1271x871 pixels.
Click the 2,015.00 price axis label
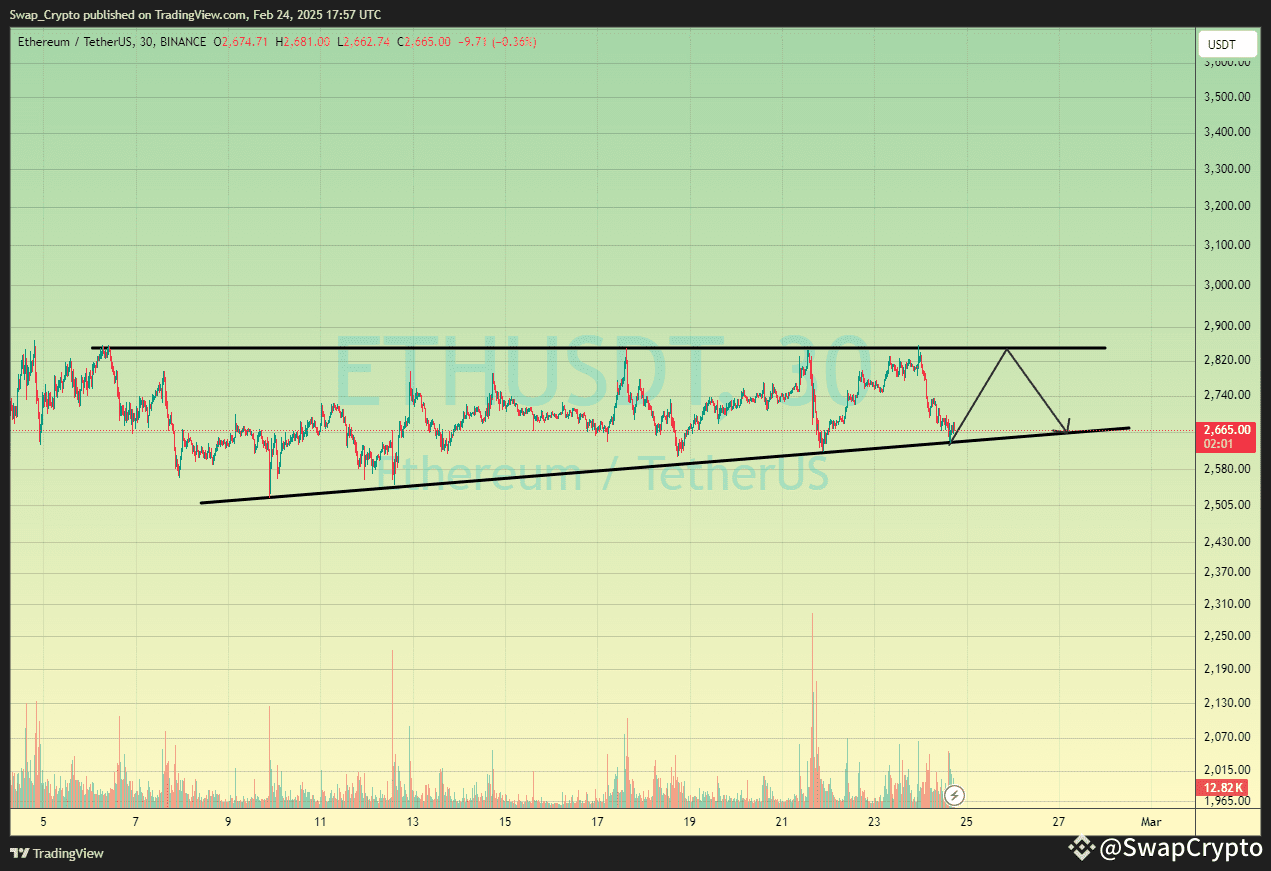pyautogui.click(x=1228, y=770)
